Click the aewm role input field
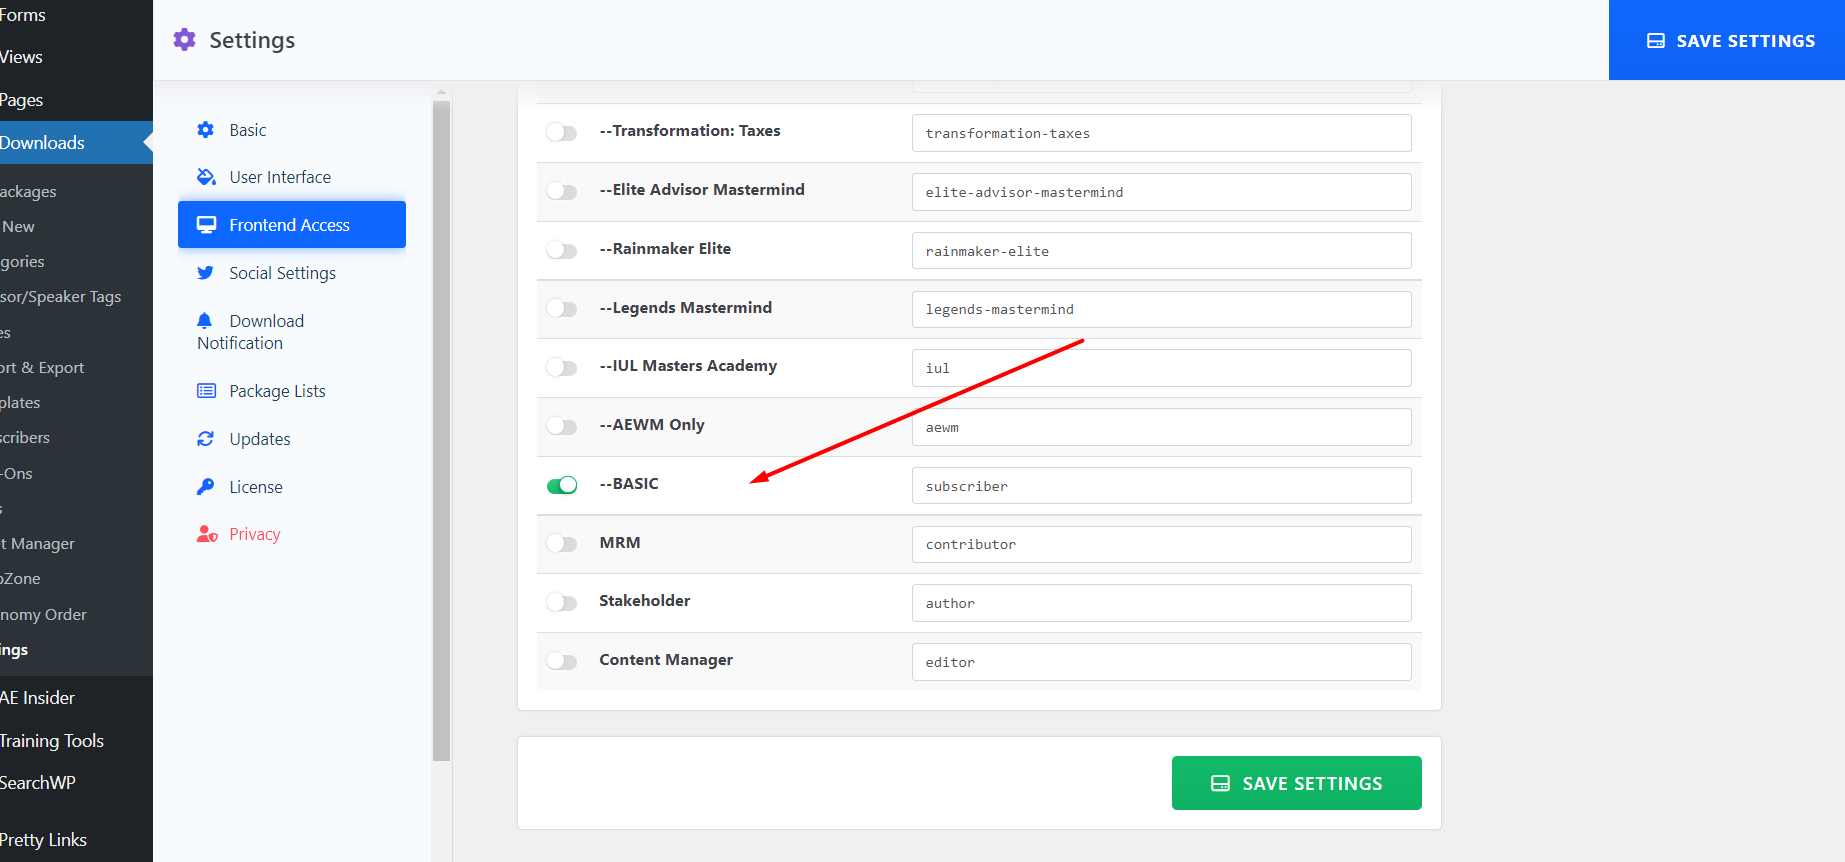Image resolution: width=1845 pixels, height=862 pixels. click(1161, 427)
